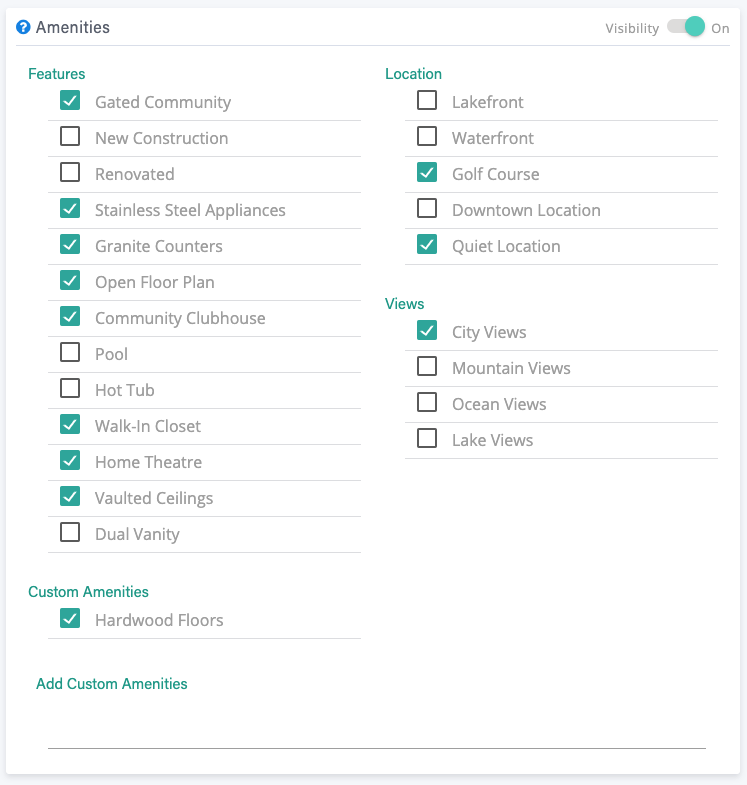Check the New Construction checkbox

pyautogui.click(x=70, y=136)
